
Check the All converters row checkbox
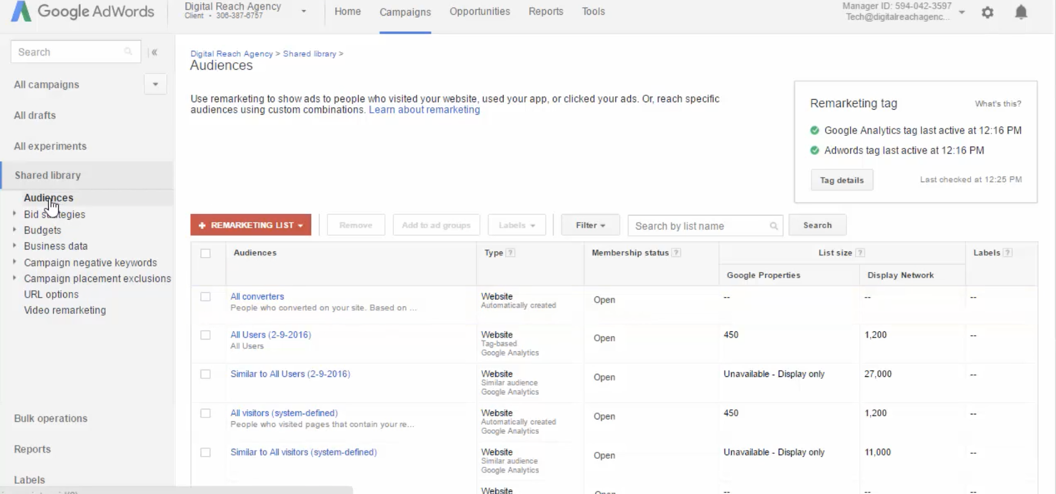[205, 297]
